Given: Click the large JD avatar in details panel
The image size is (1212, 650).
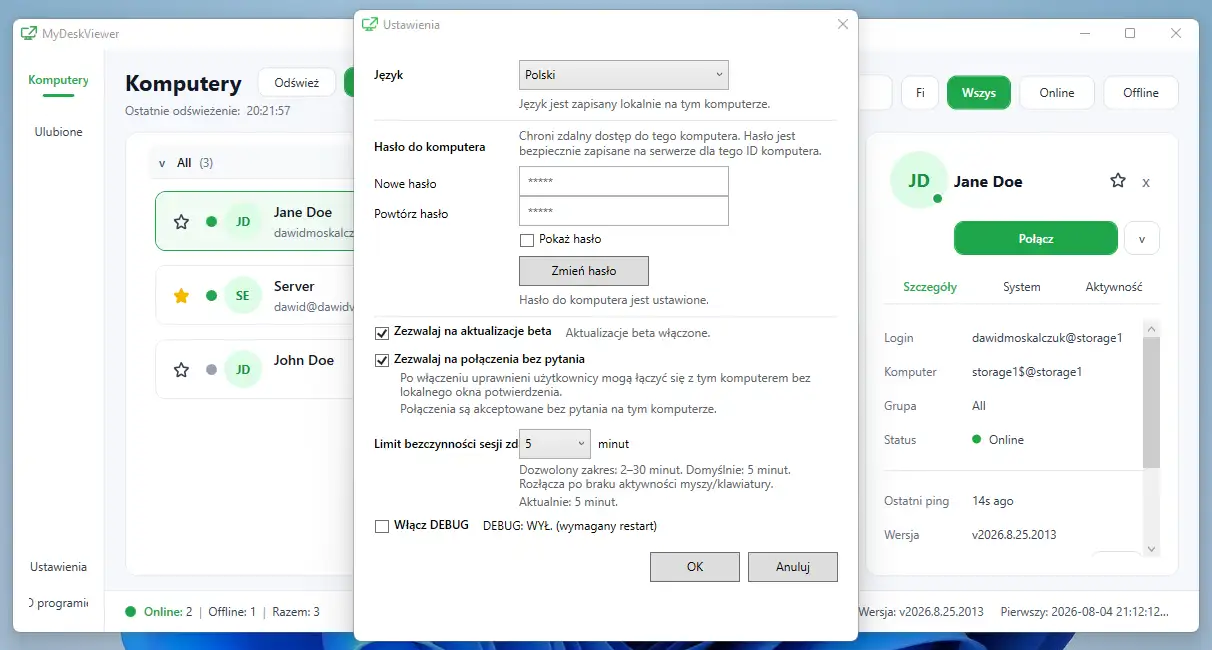Looking at the screenshot, I should tap(918, 181).
